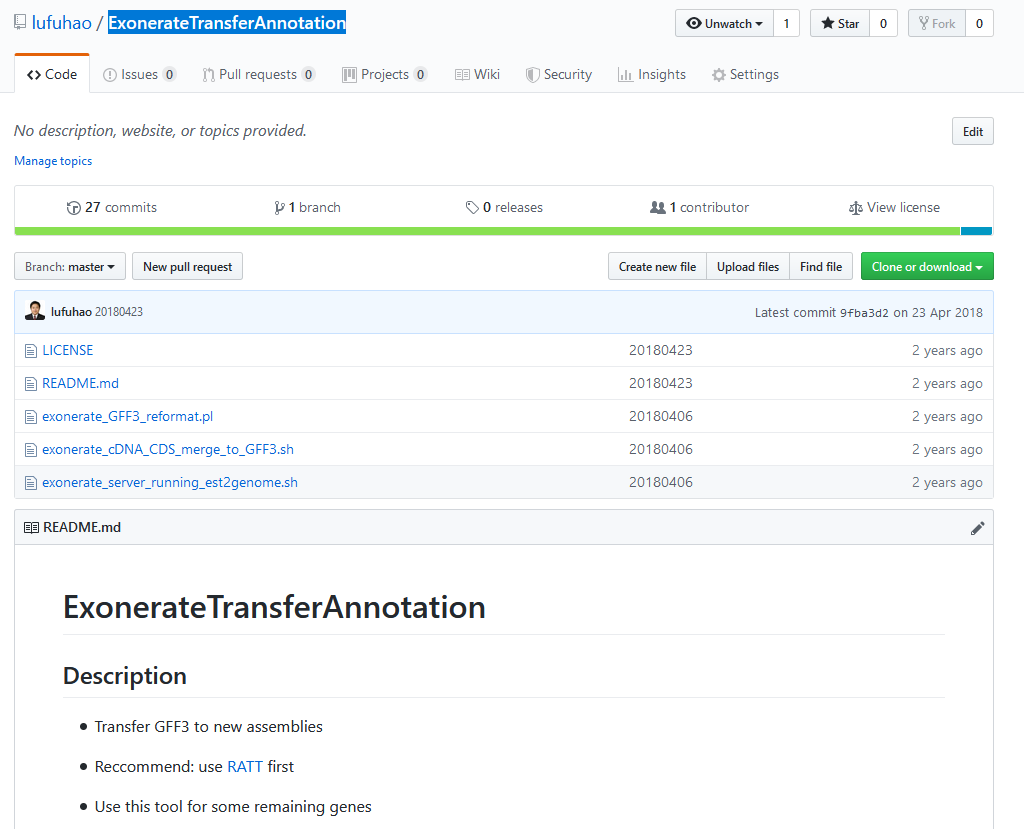Click the stargazers count of 0
Screen dimensions: 1024x829
pyautogui.click(x=884, y=24)
